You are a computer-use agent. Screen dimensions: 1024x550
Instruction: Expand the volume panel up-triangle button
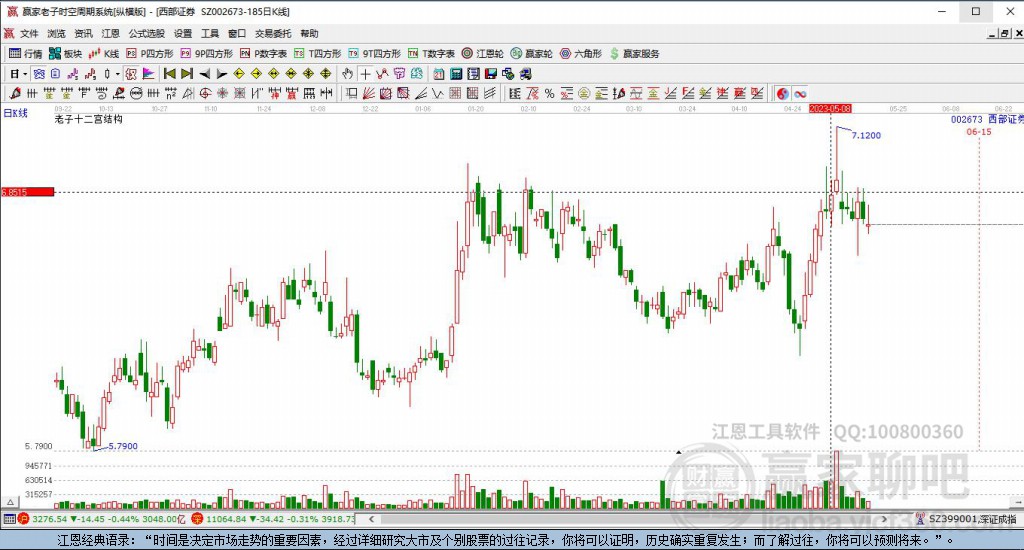click(x=10, y=502)
